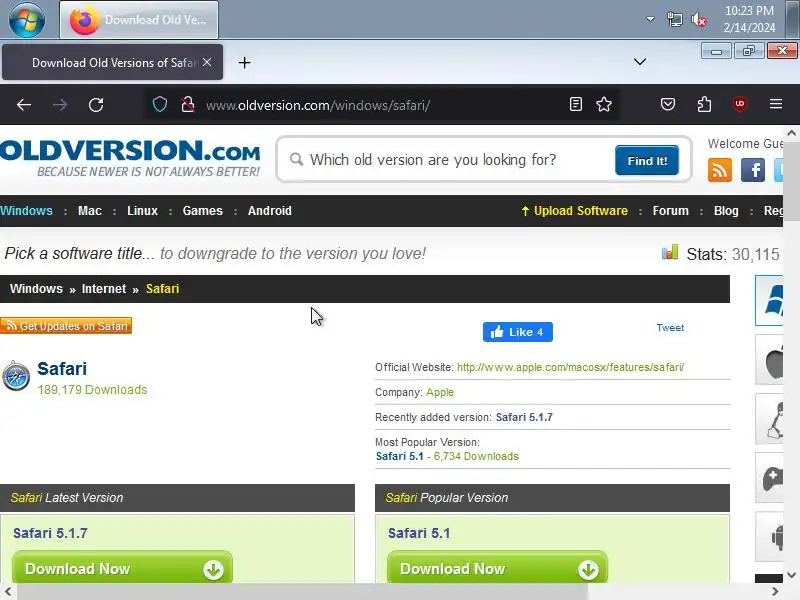Screen dimensions: 800x600
Task: Bookmark this page with star icon
Action: (604, 105)
